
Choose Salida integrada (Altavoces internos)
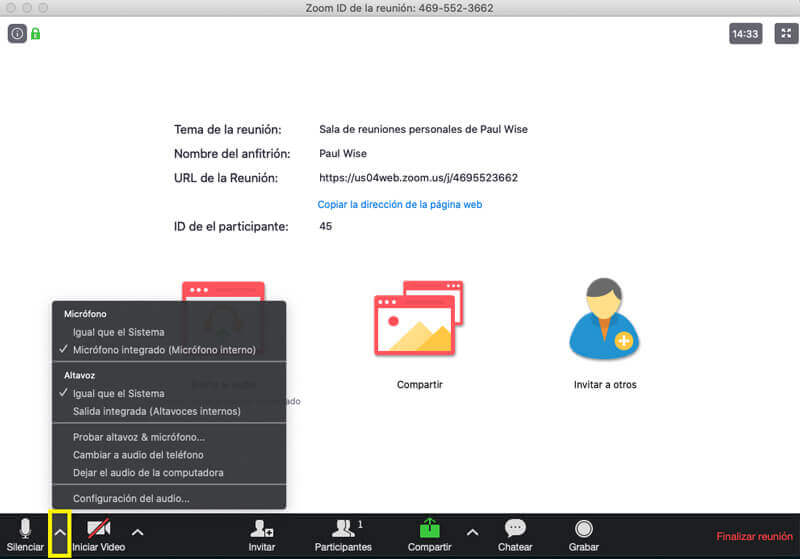coord(169,411)
